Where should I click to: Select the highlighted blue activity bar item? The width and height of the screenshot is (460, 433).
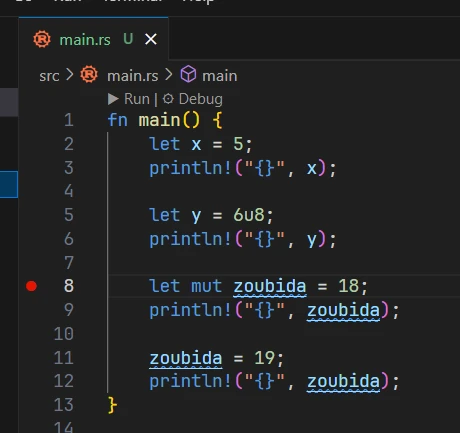(x=9, y=184)
